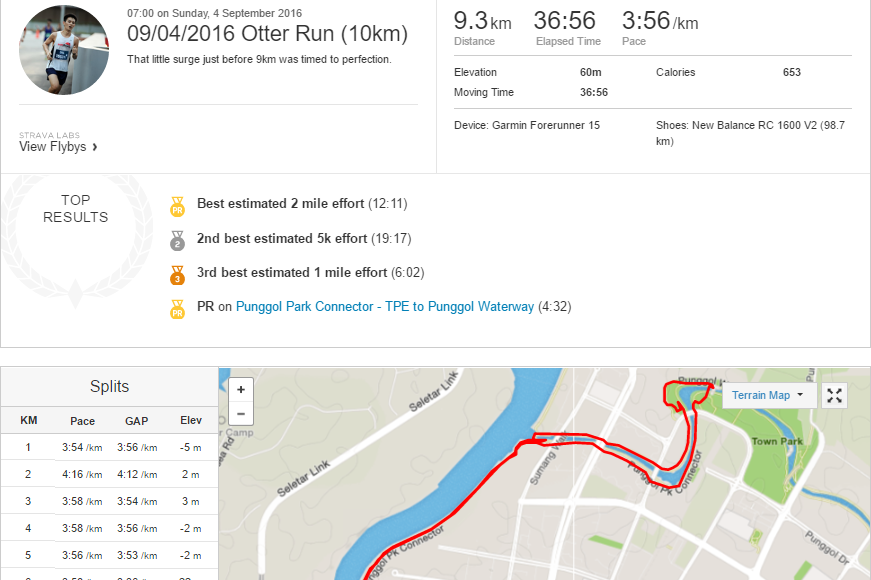The height and width of the screenshot is (580, 871).
Task: Click the gold PR medal for 2 mile effort
Action: (x=177, y=206)
